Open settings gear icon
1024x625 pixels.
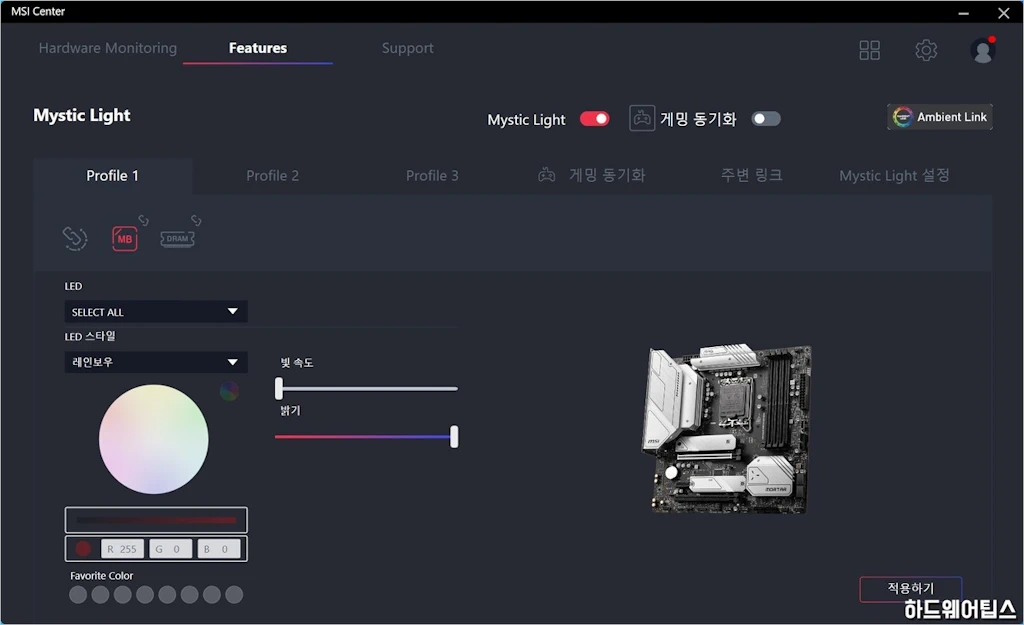925,50
